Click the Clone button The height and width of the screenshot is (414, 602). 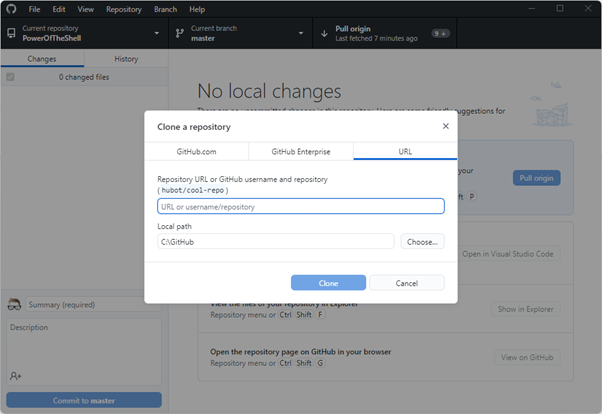[328, 283]
